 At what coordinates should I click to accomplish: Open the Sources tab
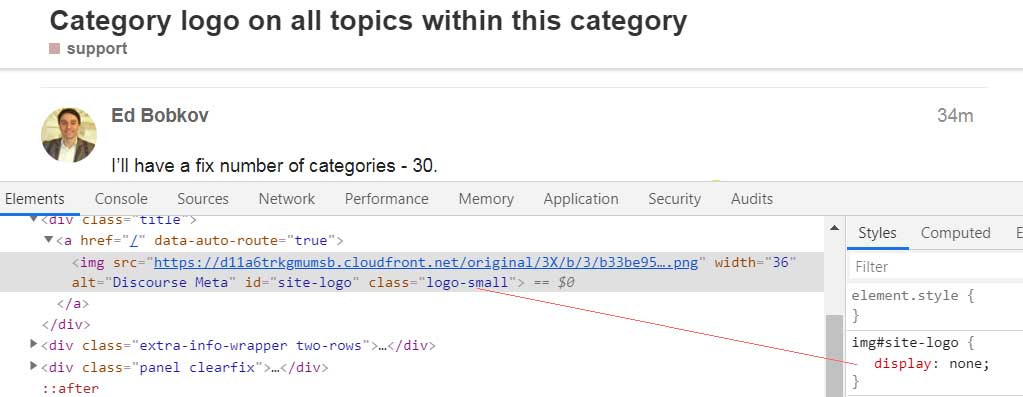pyautogui.click(x=203, y=199)
